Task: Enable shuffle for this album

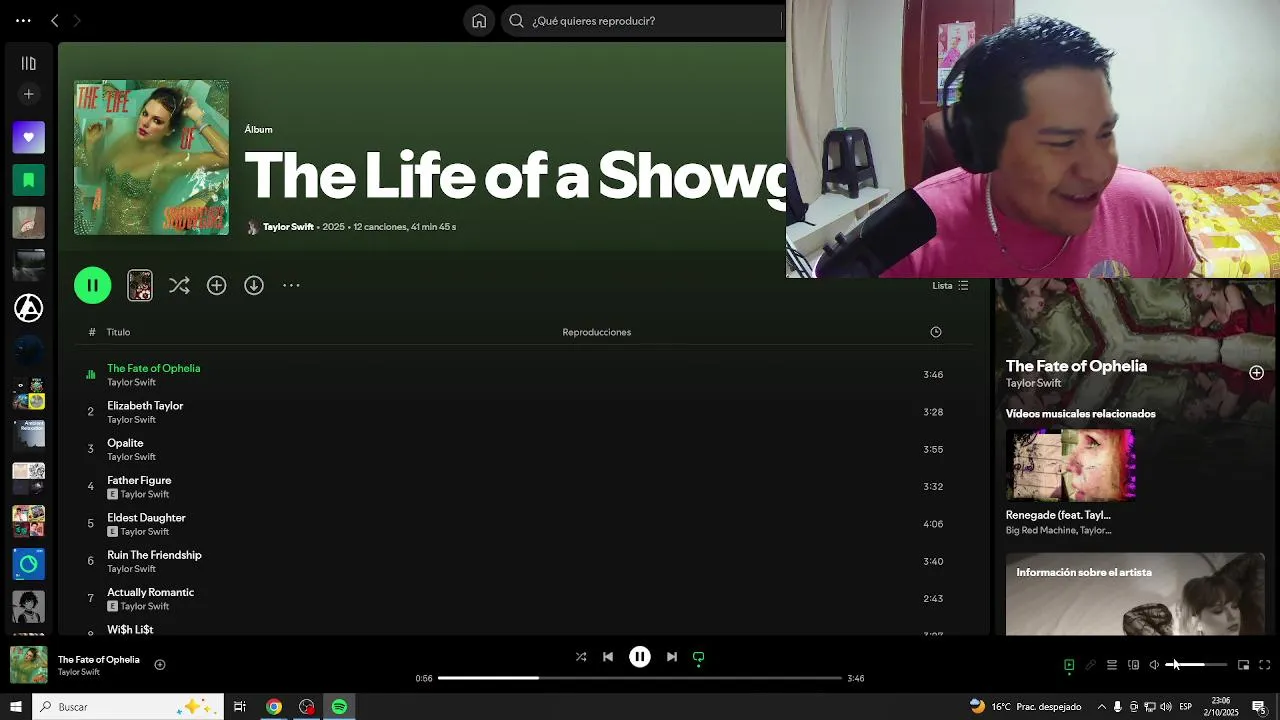Action: point(179,286)
